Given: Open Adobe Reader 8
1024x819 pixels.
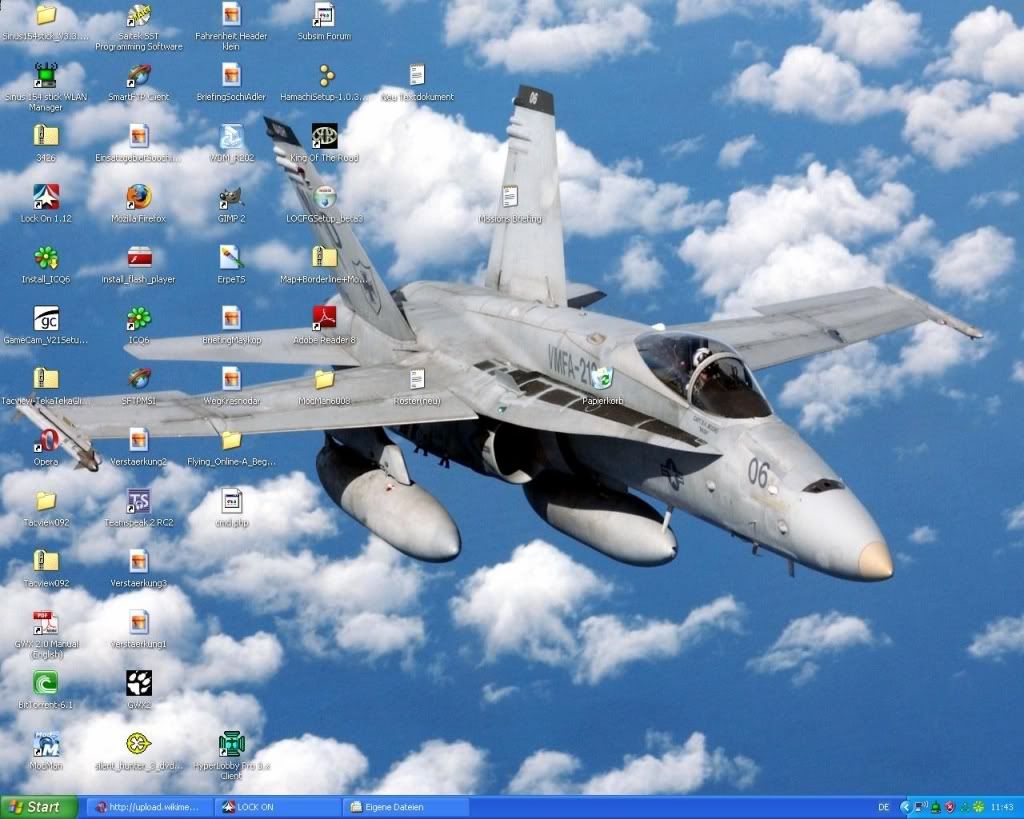Looking at the screenshot, I should [324, 319].
